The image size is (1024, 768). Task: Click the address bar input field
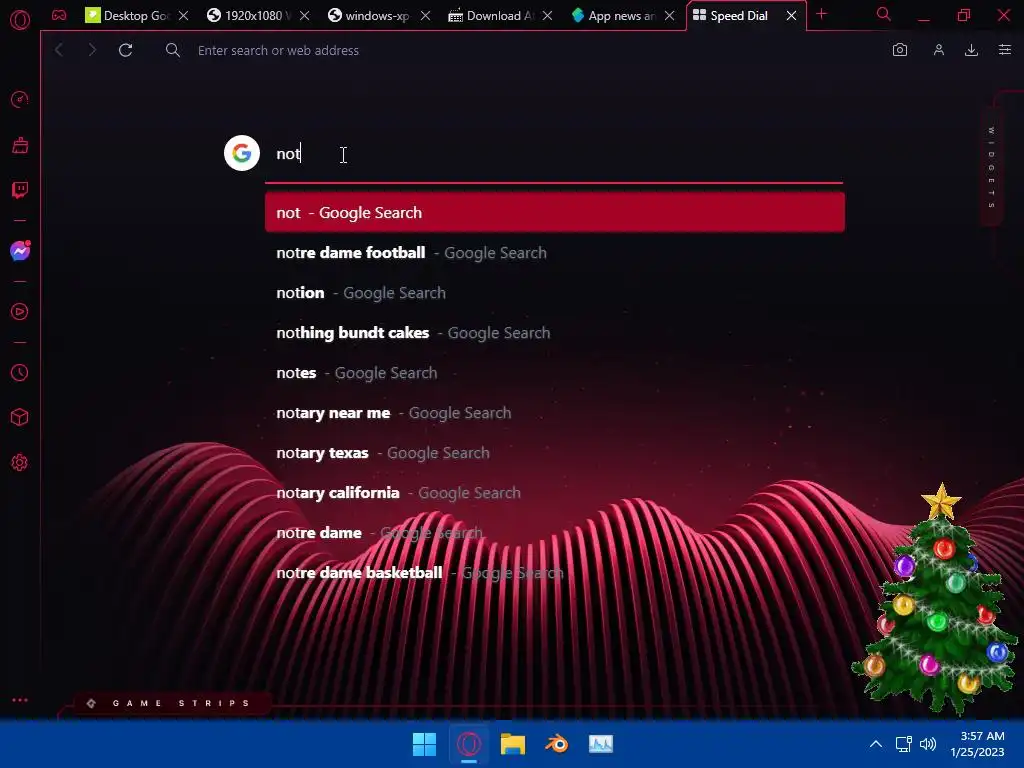[x=522, y=50]
